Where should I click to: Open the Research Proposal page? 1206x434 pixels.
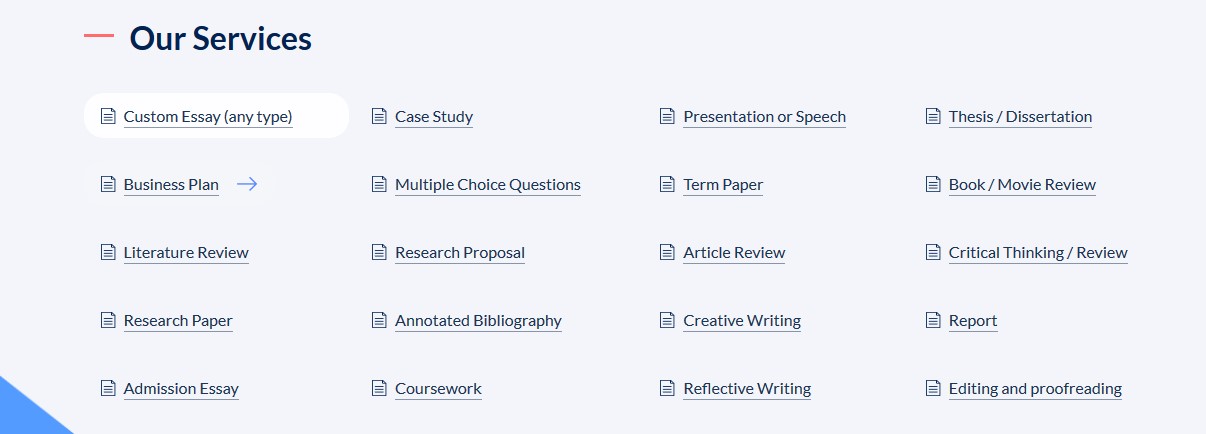[460, 253]
